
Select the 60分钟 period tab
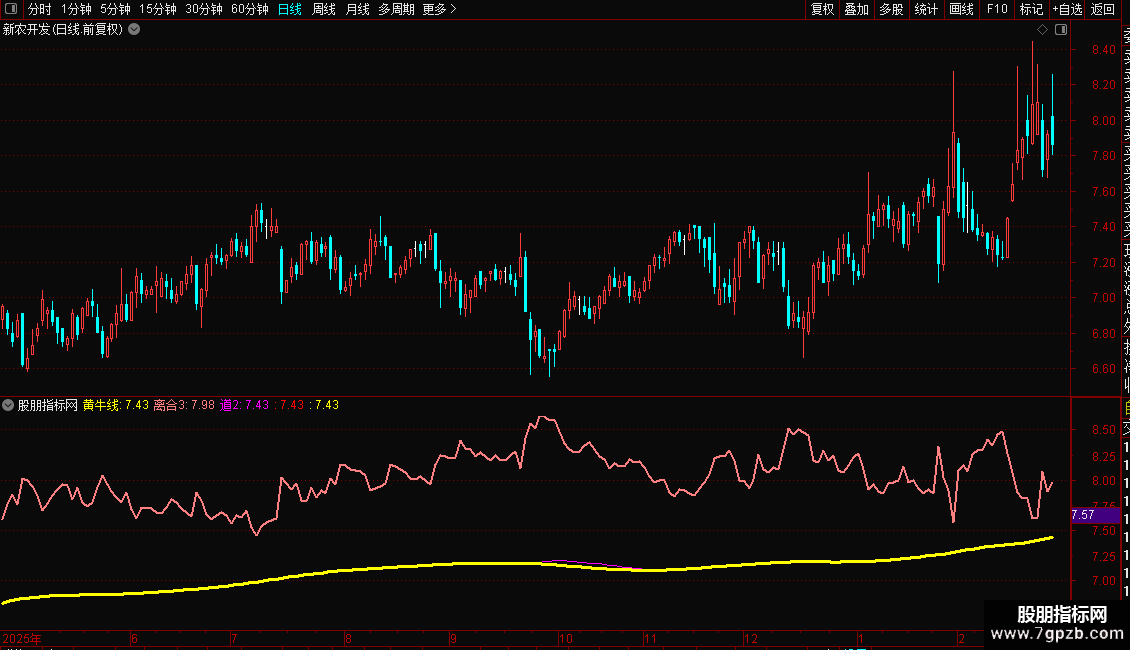tap(249, 9)
